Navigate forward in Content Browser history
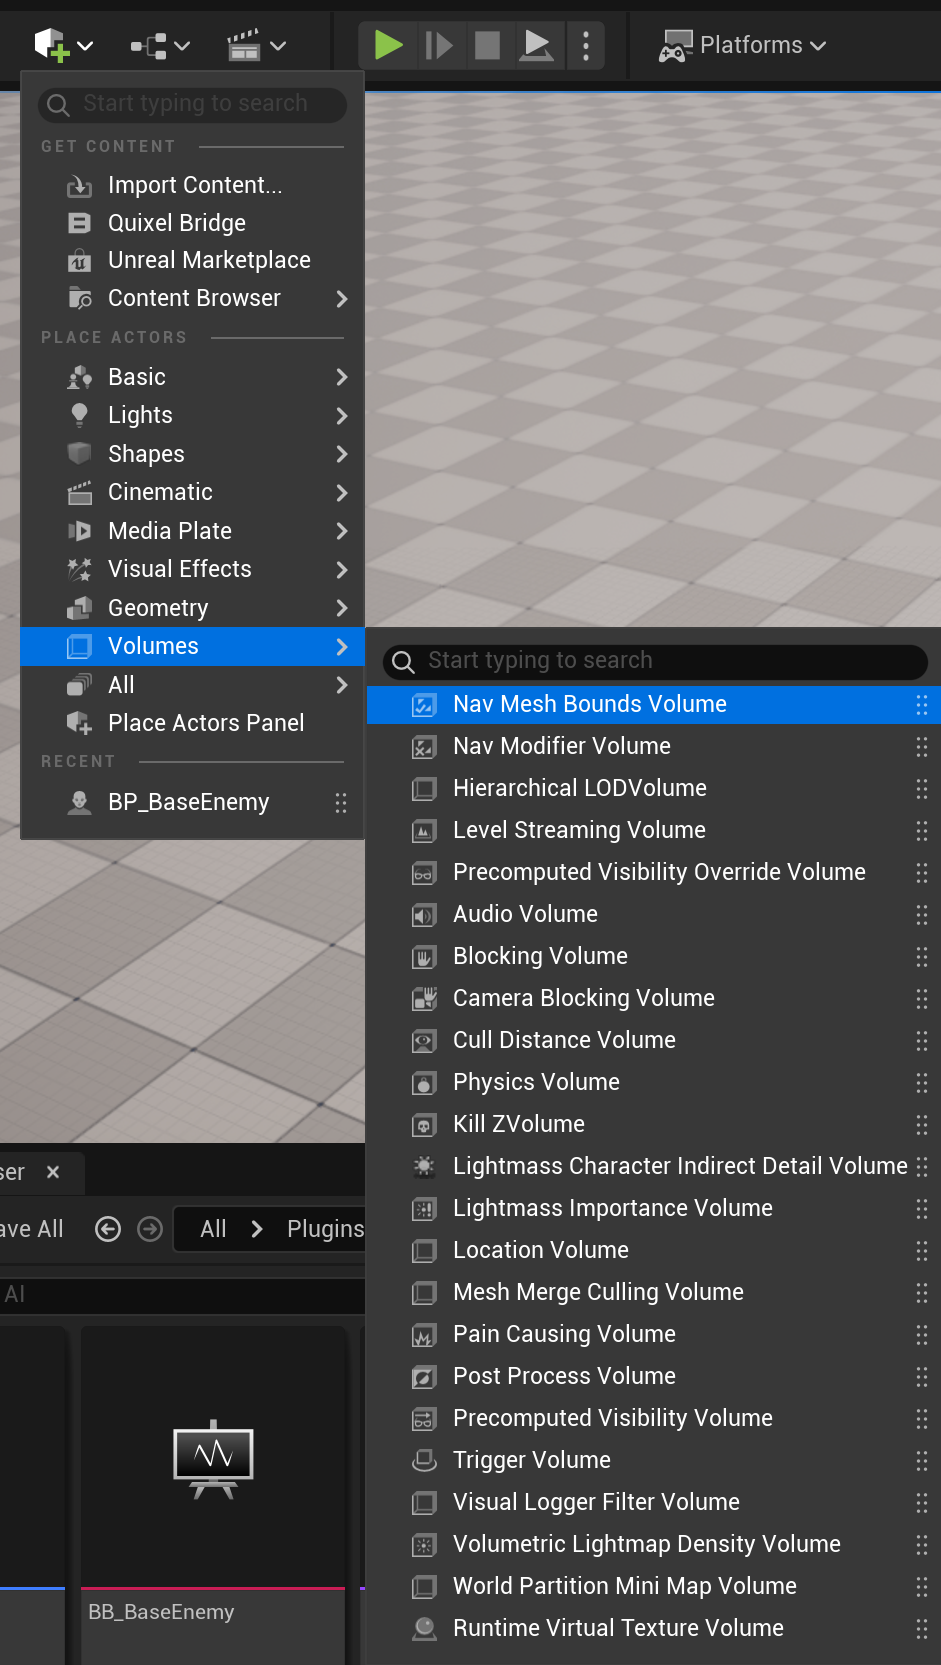The image size is (941, 1665). 150,1229
